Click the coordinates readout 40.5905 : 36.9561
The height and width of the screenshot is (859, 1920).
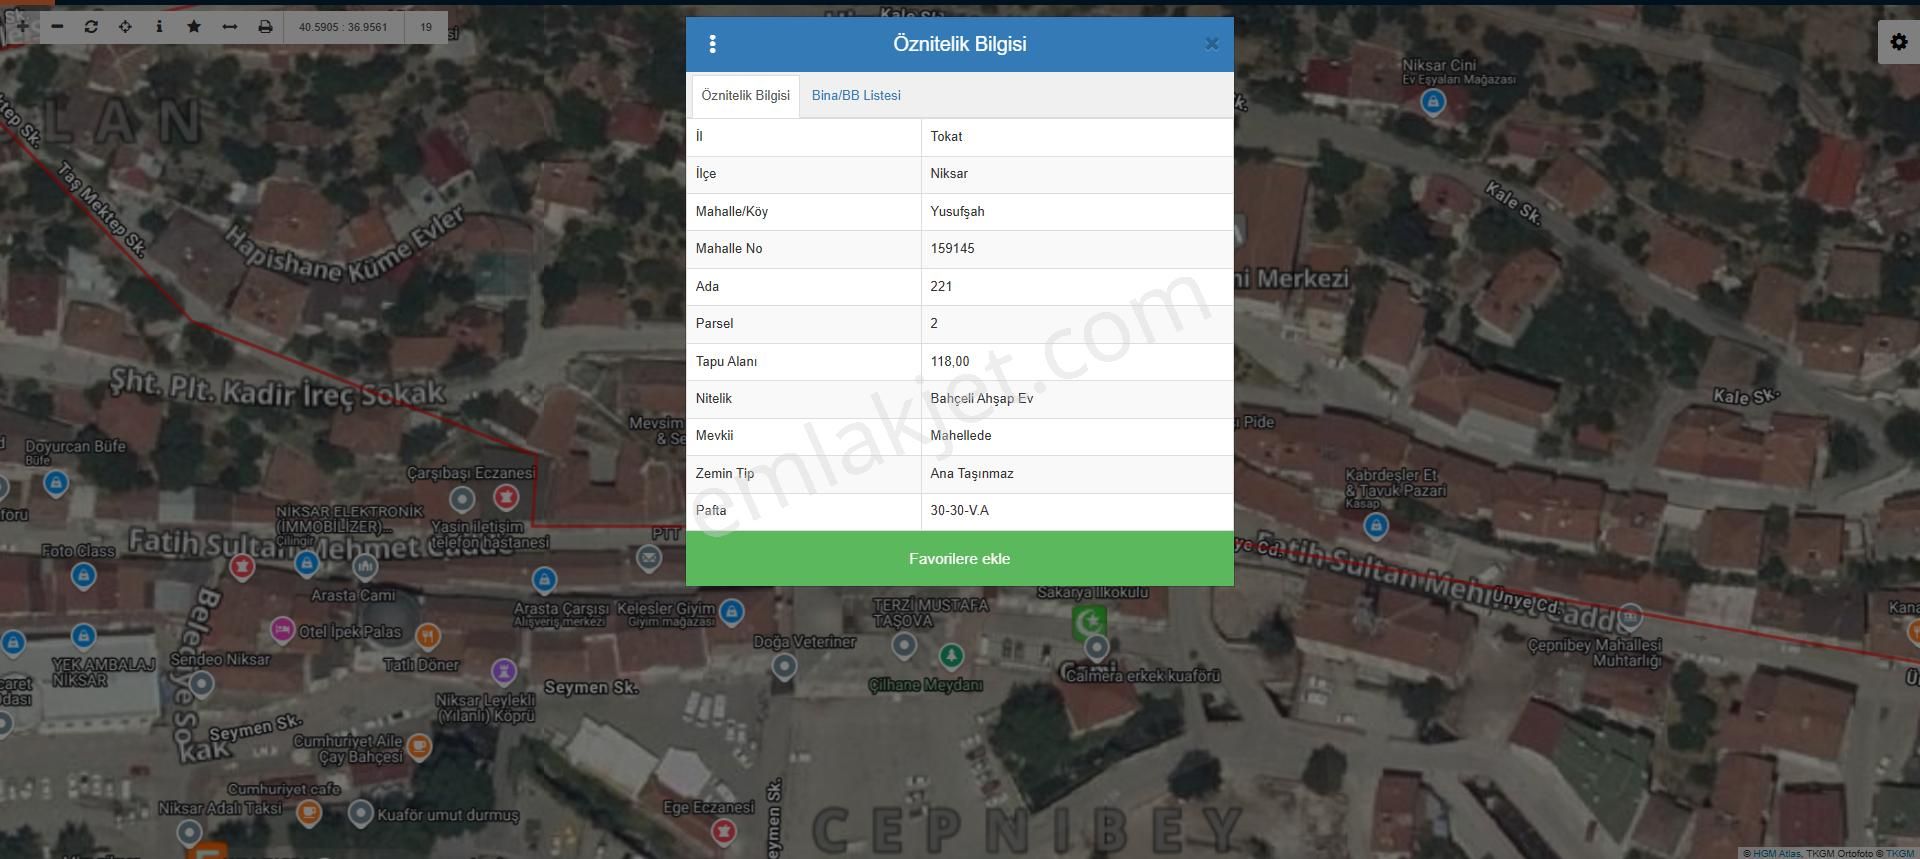(343, 27)
